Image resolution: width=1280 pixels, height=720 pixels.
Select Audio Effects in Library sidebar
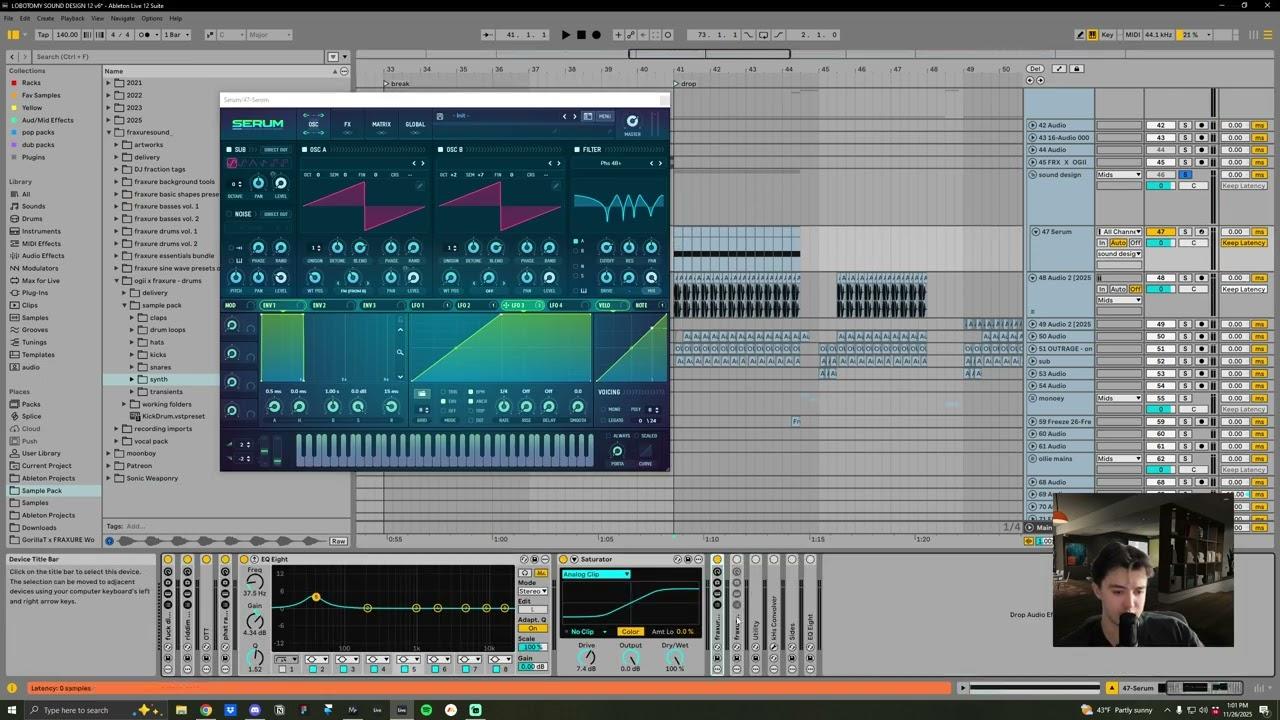pos(43,256)
